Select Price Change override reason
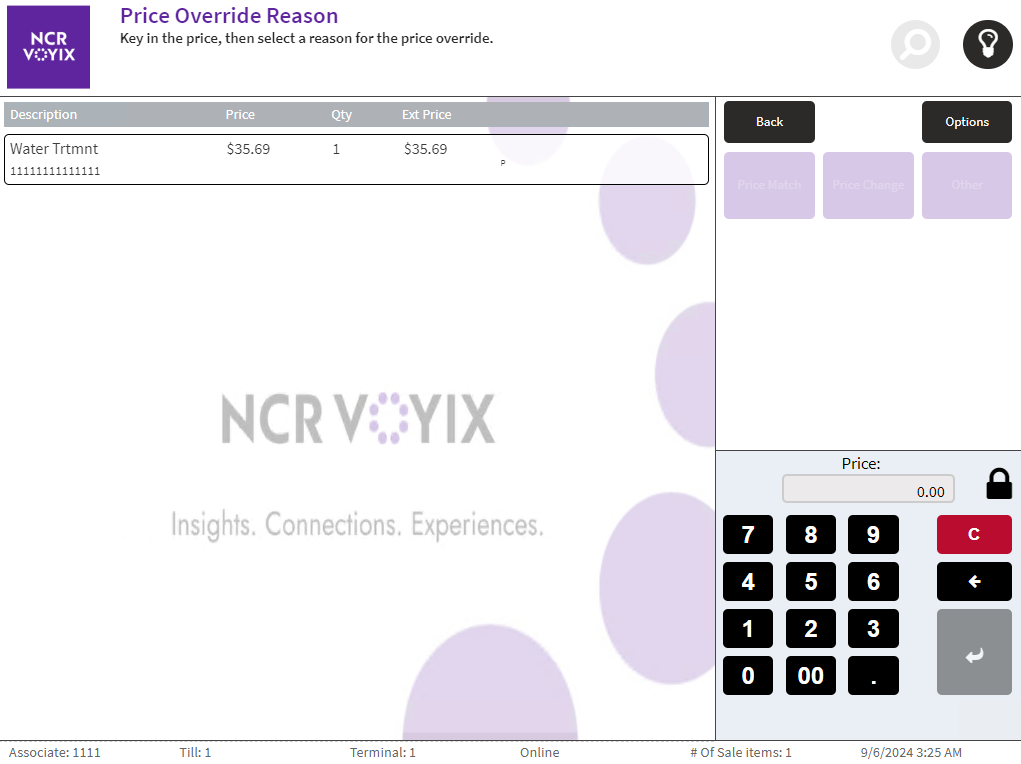 point(868,185)
